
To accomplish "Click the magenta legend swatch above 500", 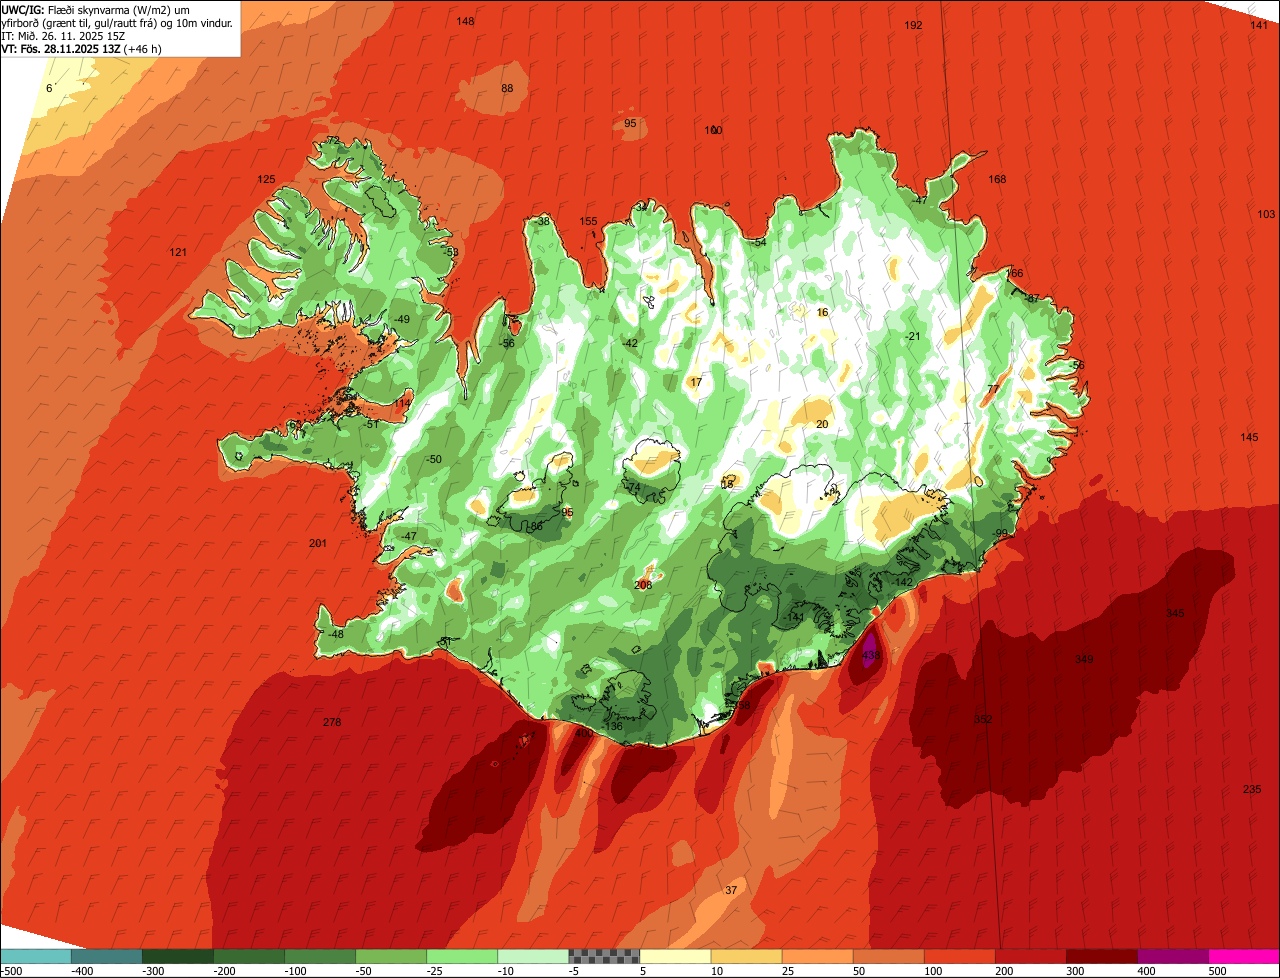I will 1244,956.
